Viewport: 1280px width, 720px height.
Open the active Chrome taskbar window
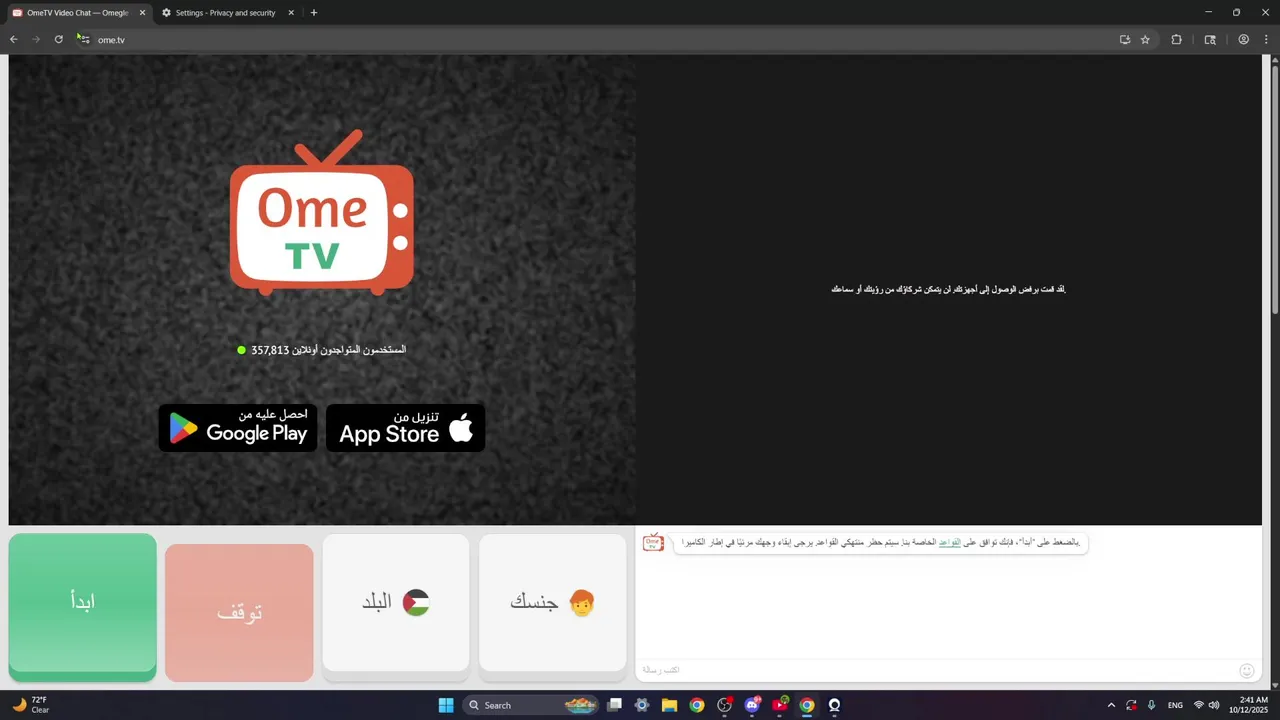tap(807, 705)
